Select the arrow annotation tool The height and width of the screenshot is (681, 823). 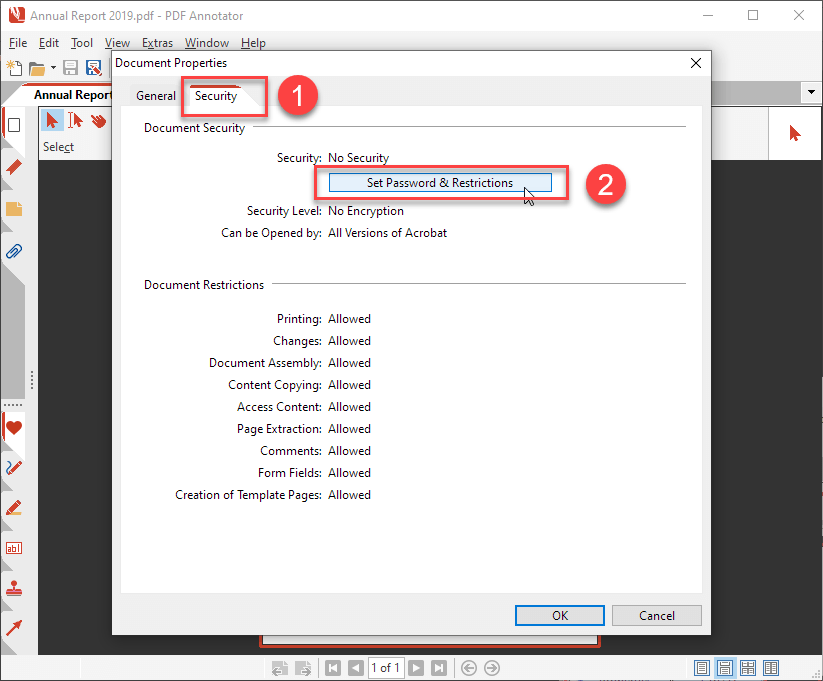[x=13, y=627]
